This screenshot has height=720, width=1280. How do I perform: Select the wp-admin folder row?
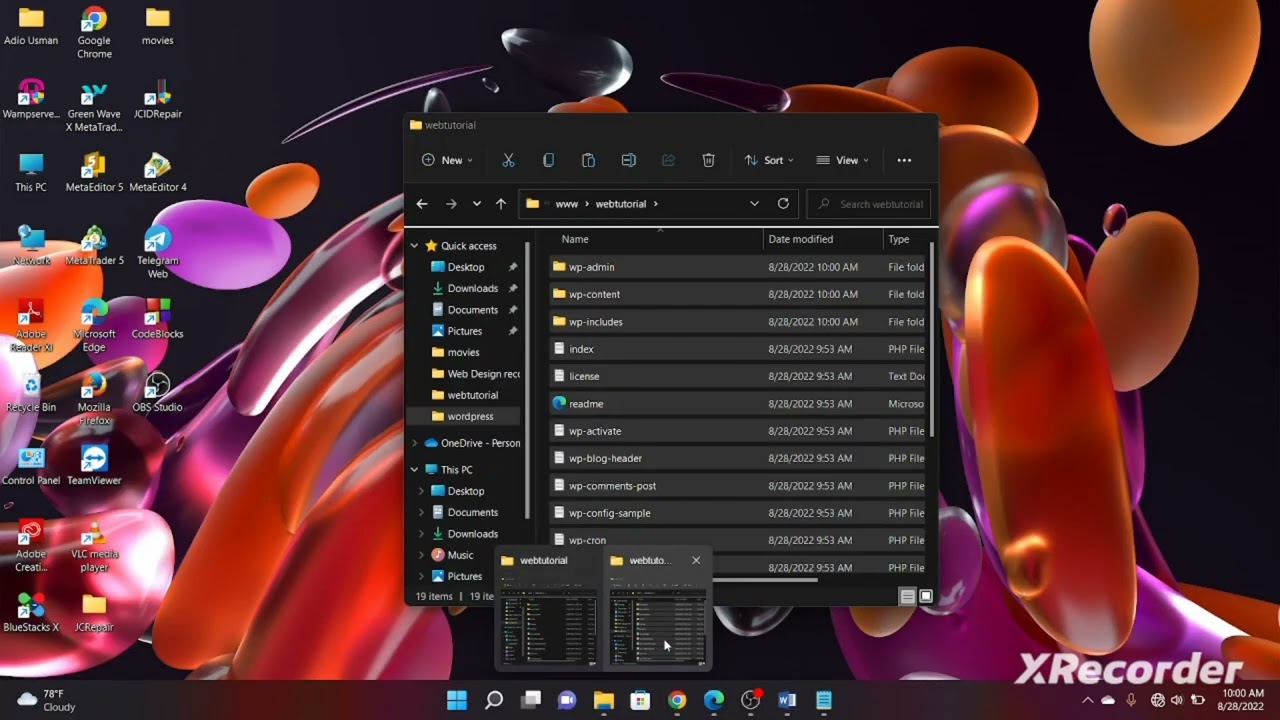[x=738, y=267]
